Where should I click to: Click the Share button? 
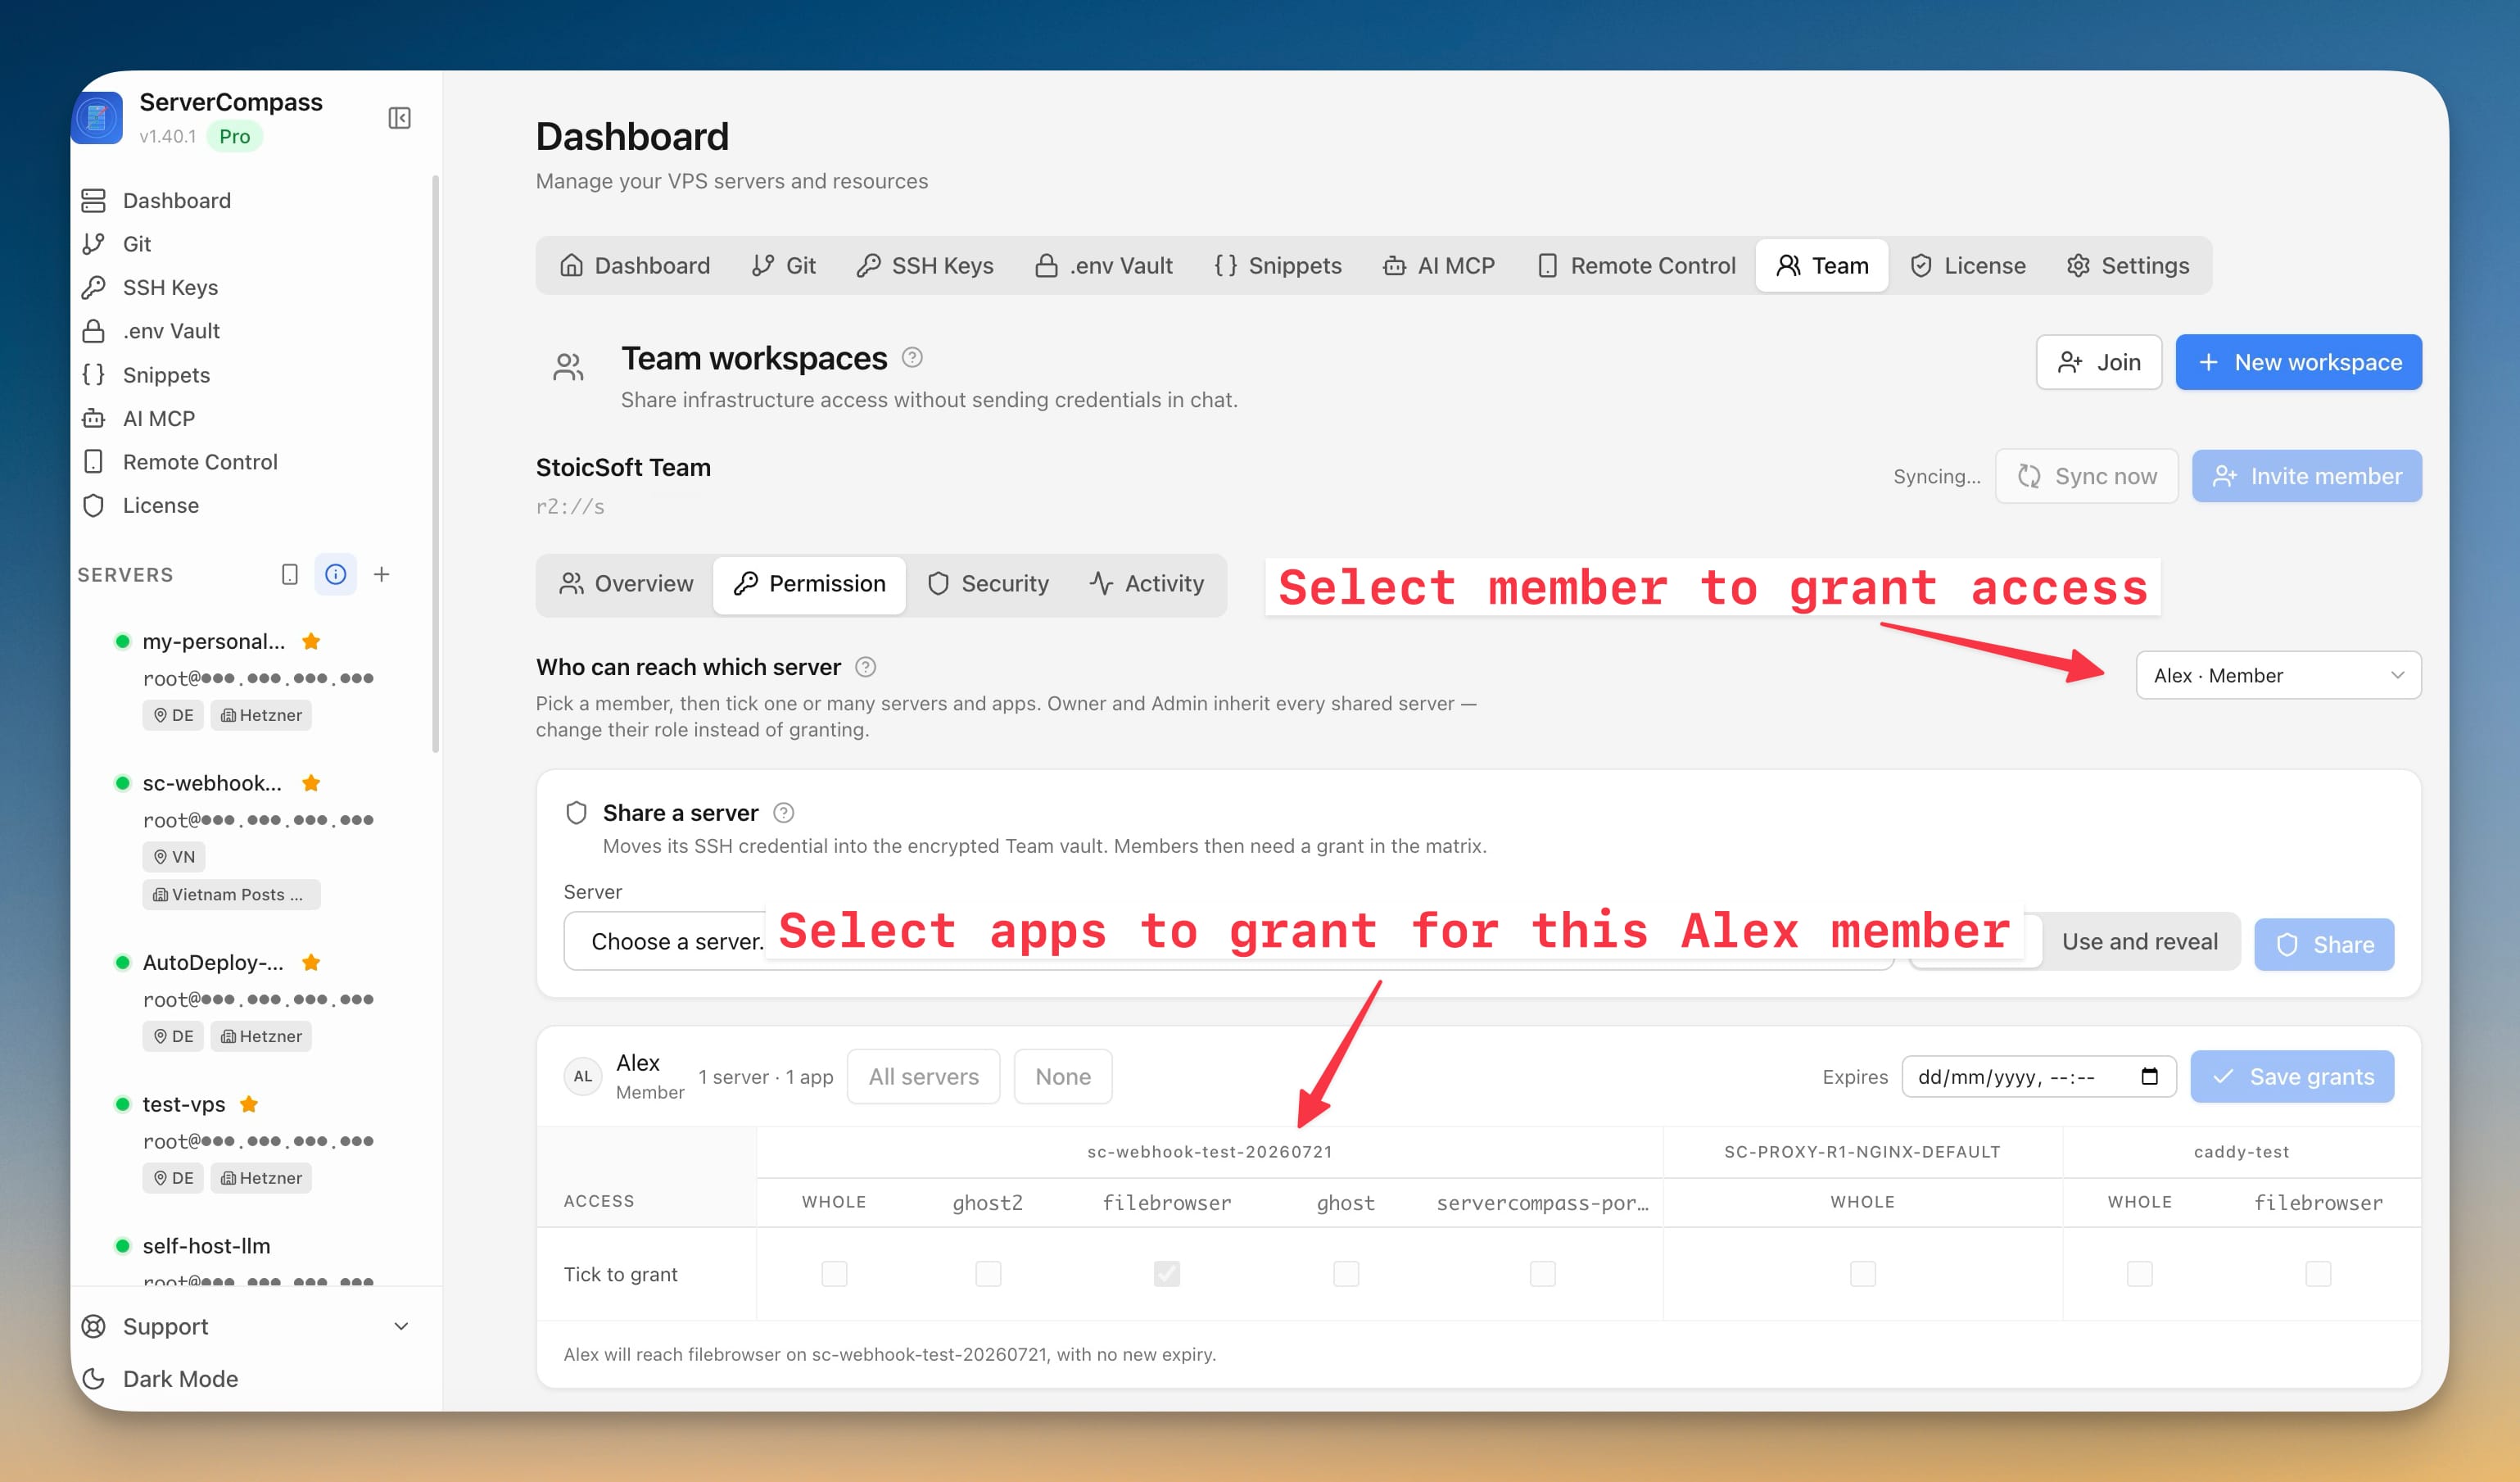point(2324,944)
